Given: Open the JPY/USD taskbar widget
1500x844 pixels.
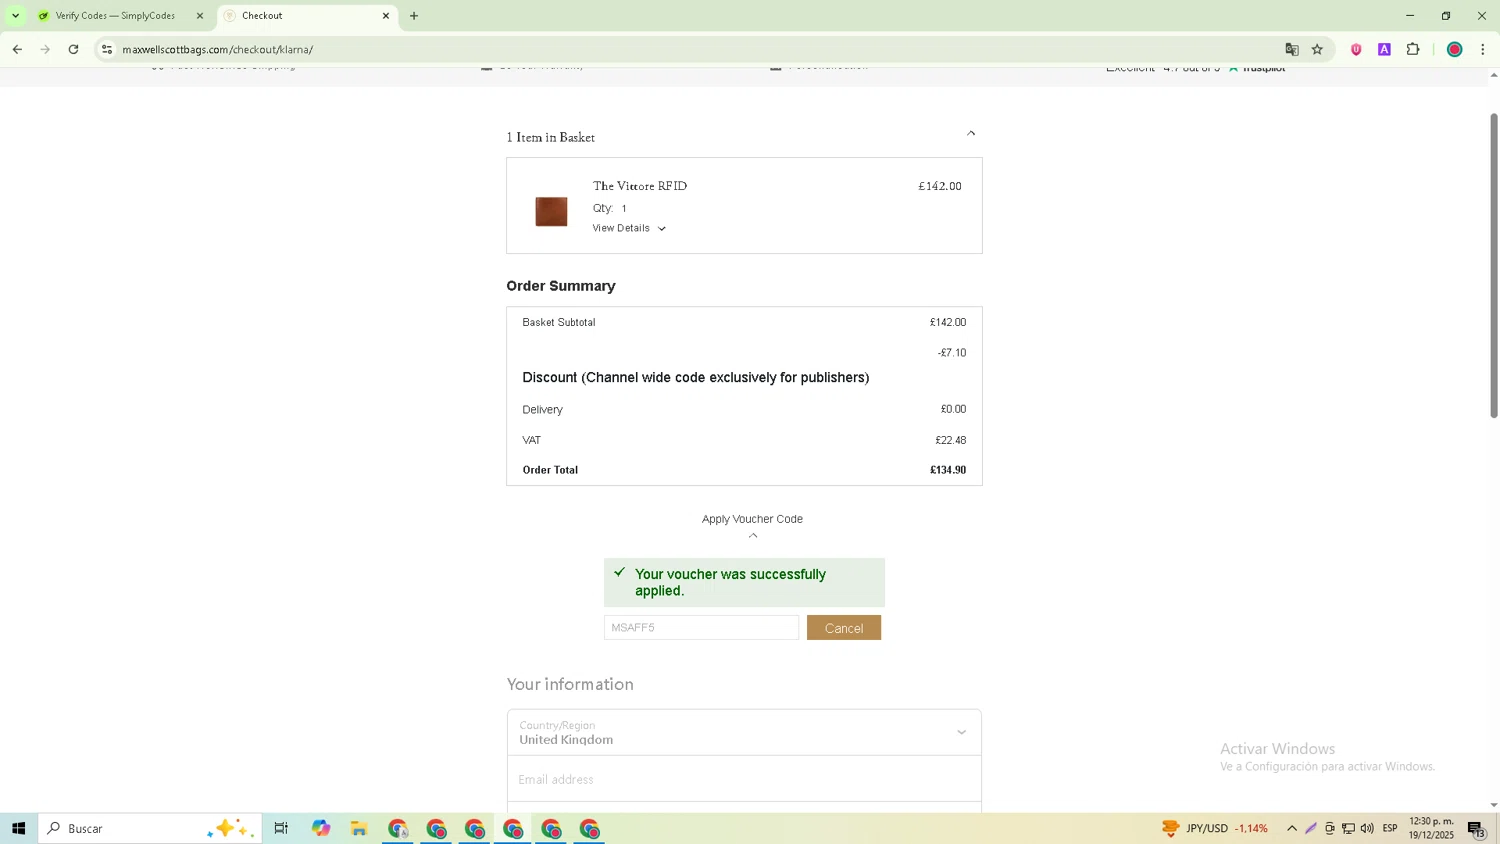Looking at the screenshot, I should (1215, 828).
